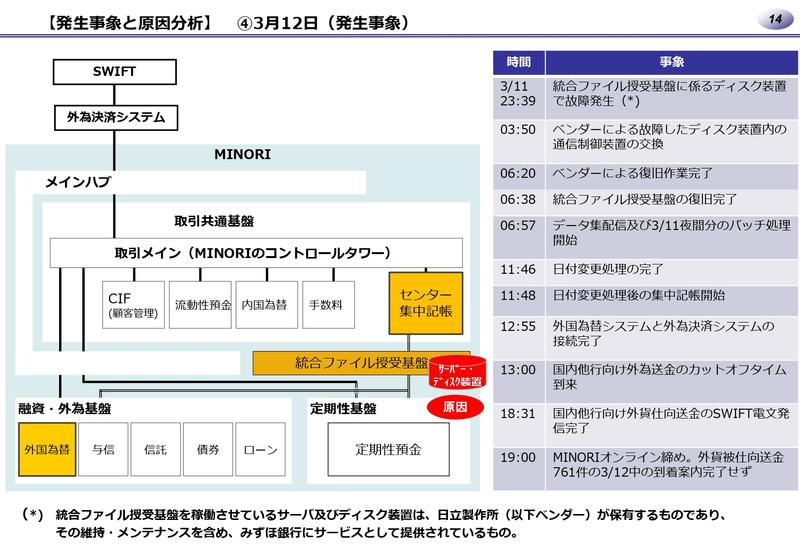Click ベンダーによる復旧作業完了 text
The height and width of the screenshot is (554, 800).
click(x=633, y=173)
